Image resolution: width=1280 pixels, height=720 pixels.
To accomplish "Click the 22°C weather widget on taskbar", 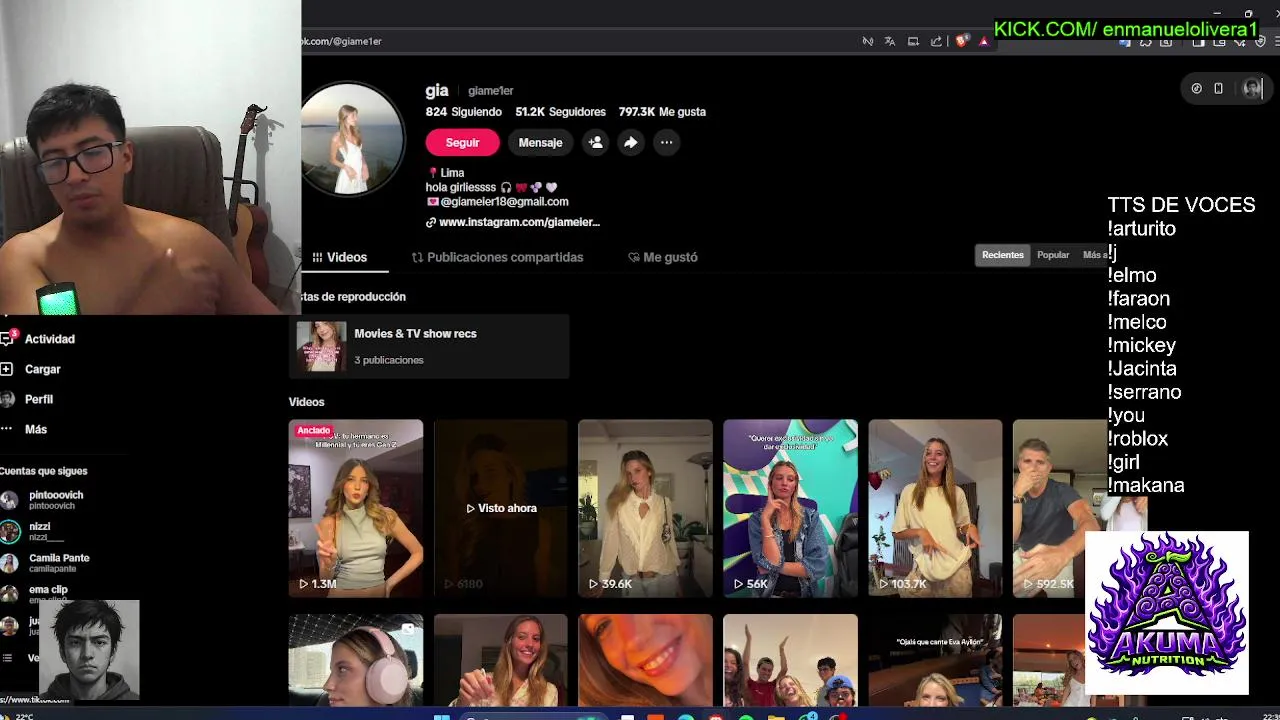I will [x=18, y=716].
